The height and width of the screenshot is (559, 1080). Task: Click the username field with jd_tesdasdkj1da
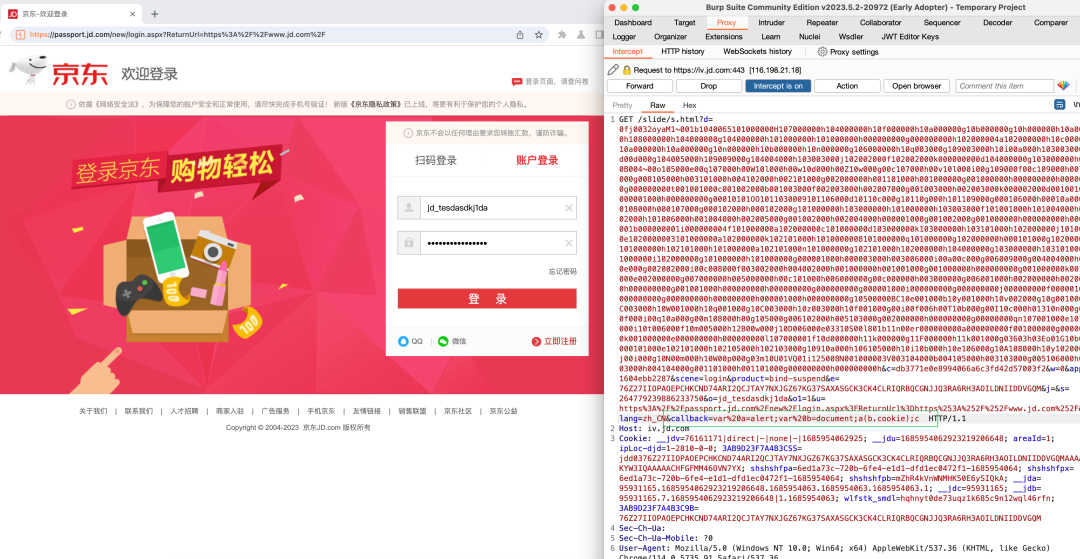487,208
